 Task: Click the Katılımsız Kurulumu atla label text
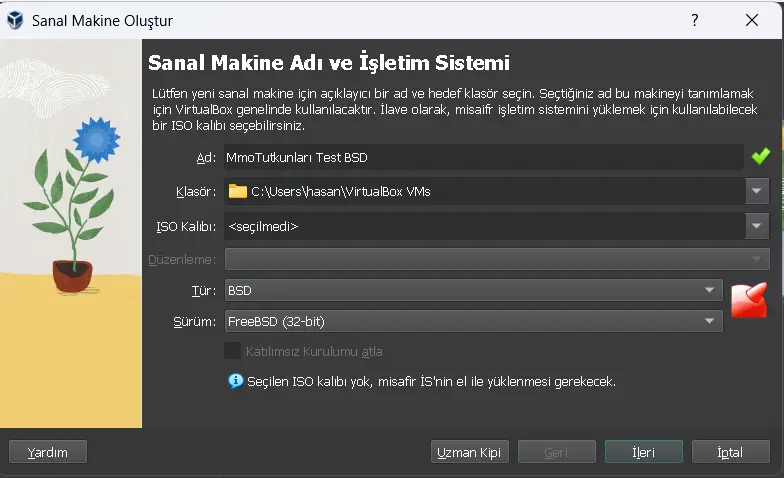(314, 352)
